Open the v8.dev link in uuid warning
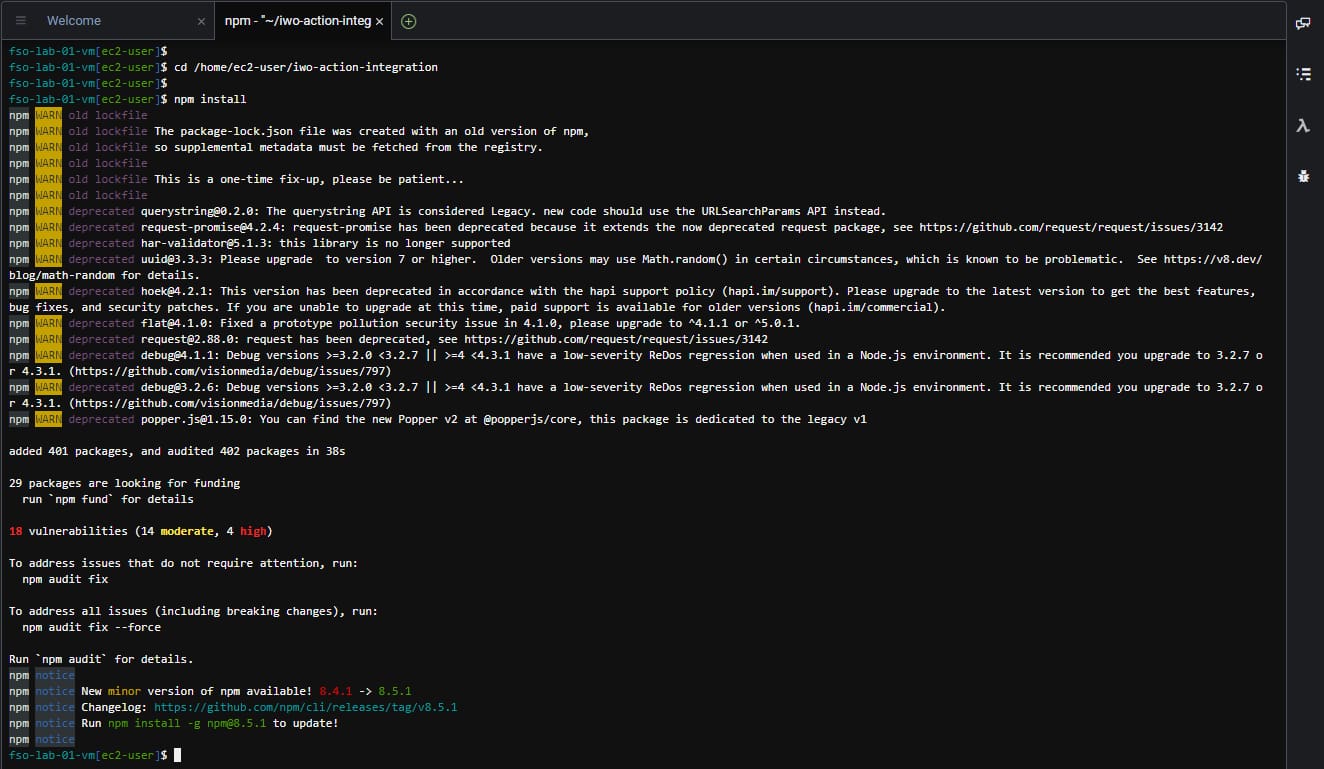 (1230, 259)
